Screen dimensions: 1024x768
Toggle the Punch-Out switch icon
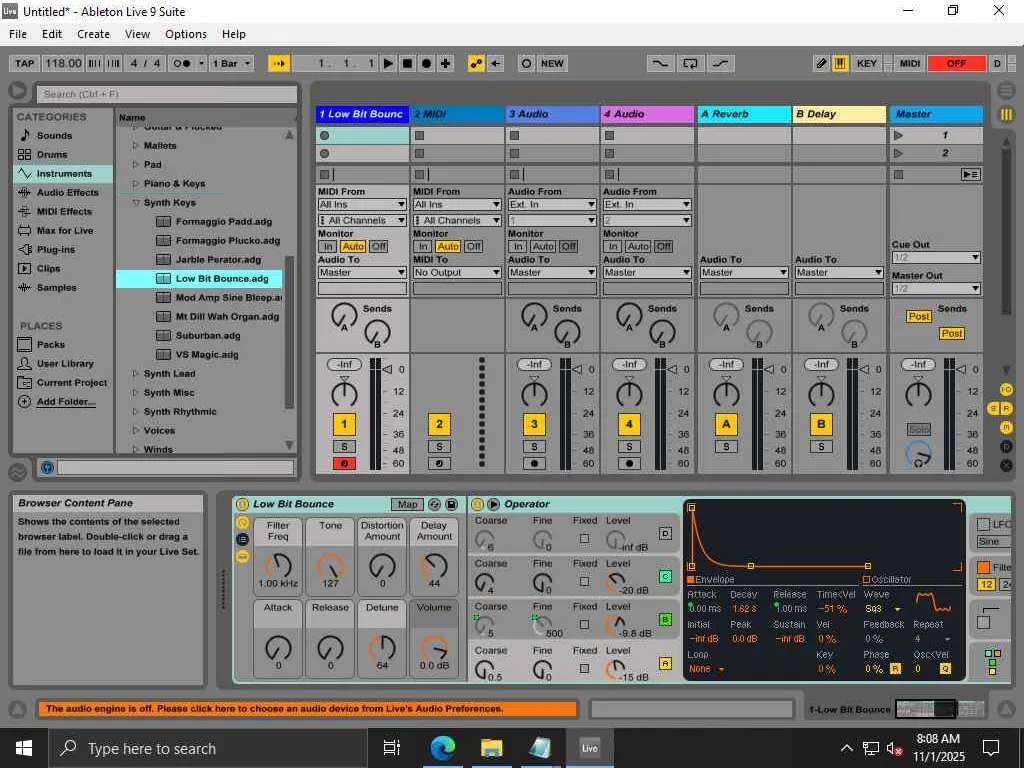coord(720,63)
